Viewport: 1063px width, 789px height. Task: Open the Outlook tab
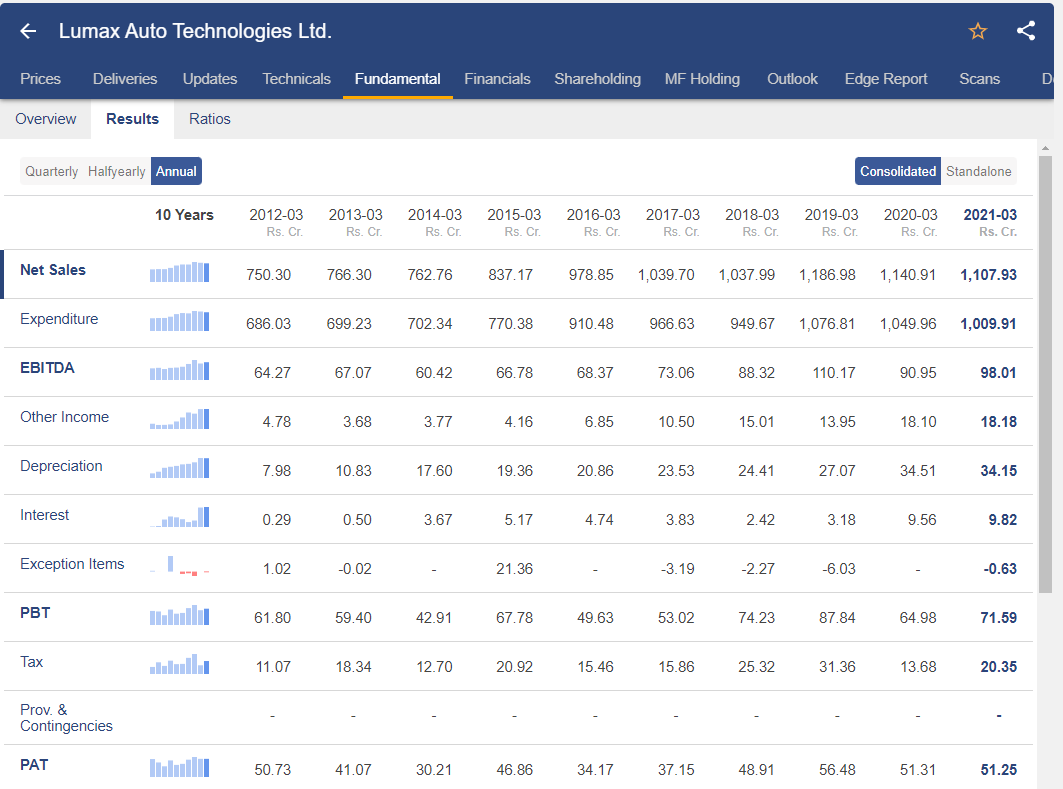pos(792,79)
